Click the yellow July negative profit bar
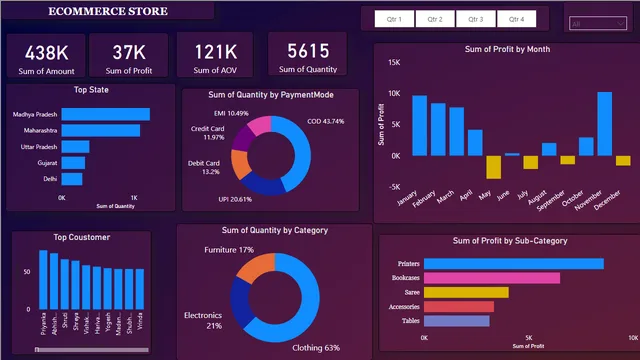This screenshot has height=360, width=640. (531, 162)
